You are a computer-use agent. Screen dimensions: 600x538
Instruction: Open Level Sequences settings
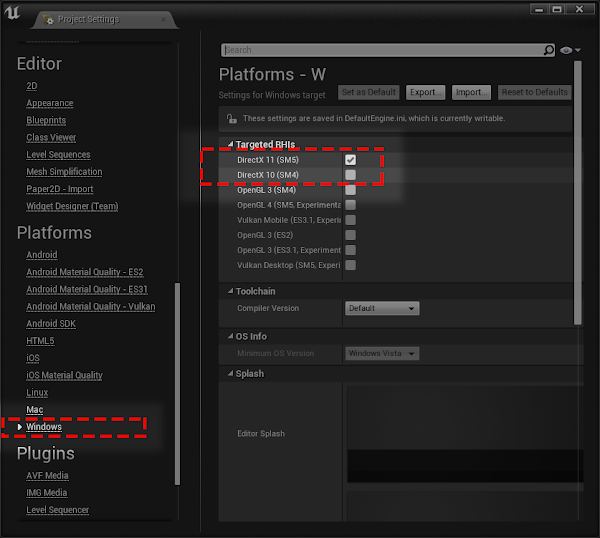tap(58, 155)
